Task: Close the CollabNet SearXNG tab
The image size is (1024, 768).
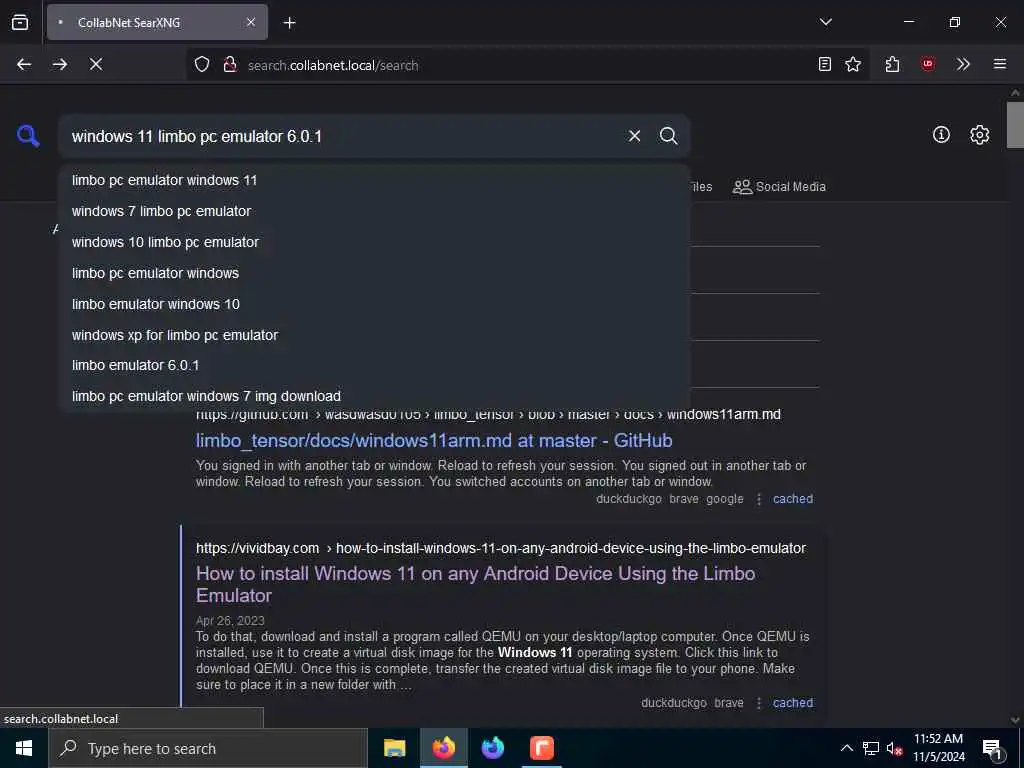Action: [x=251, y=22]
